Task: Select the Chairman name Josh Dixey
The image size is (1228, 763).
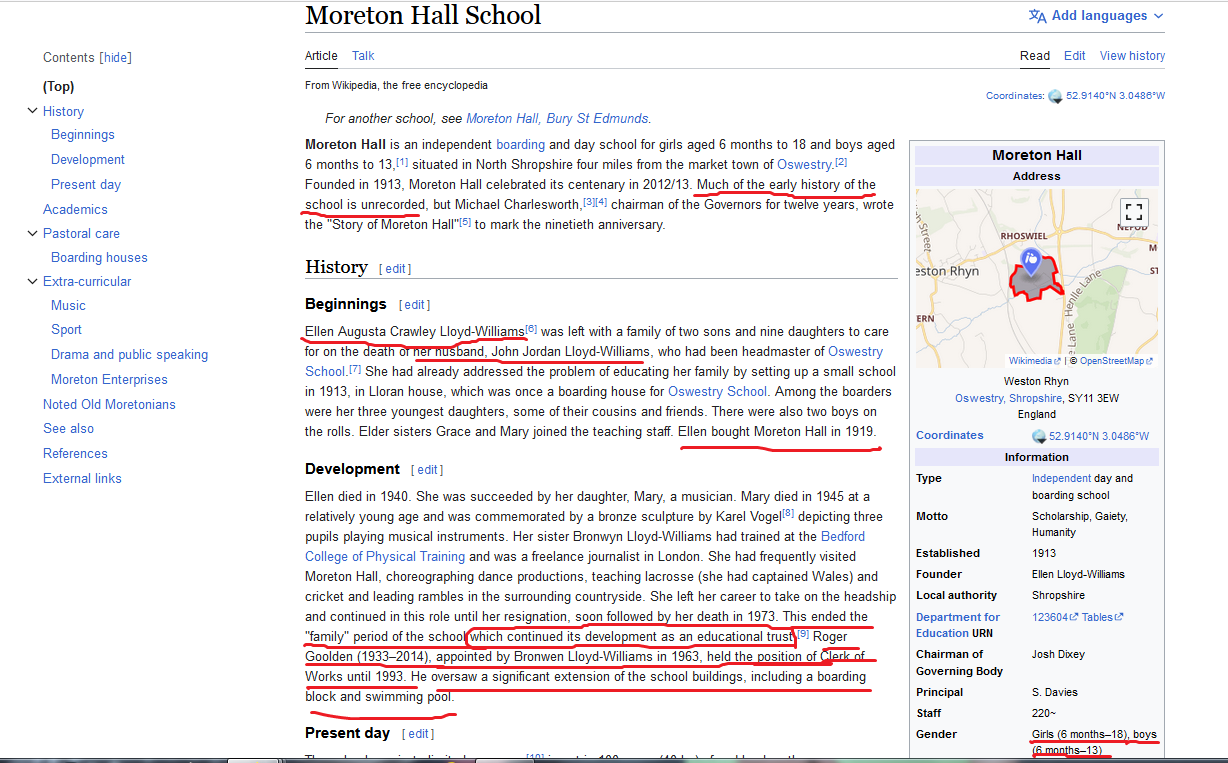Action: click(x=1059, y=654)
